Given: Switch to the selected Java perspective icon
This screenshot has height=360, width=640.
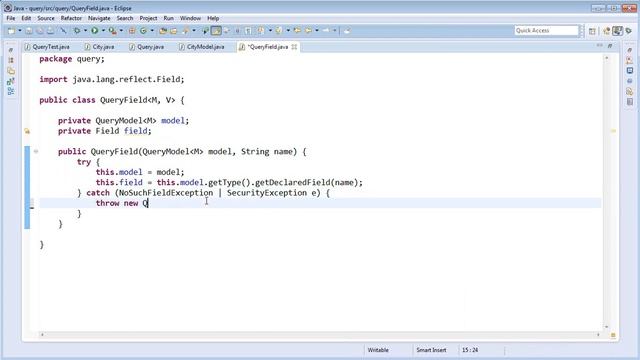Looking at the screenshot, I should click(617, 31).
